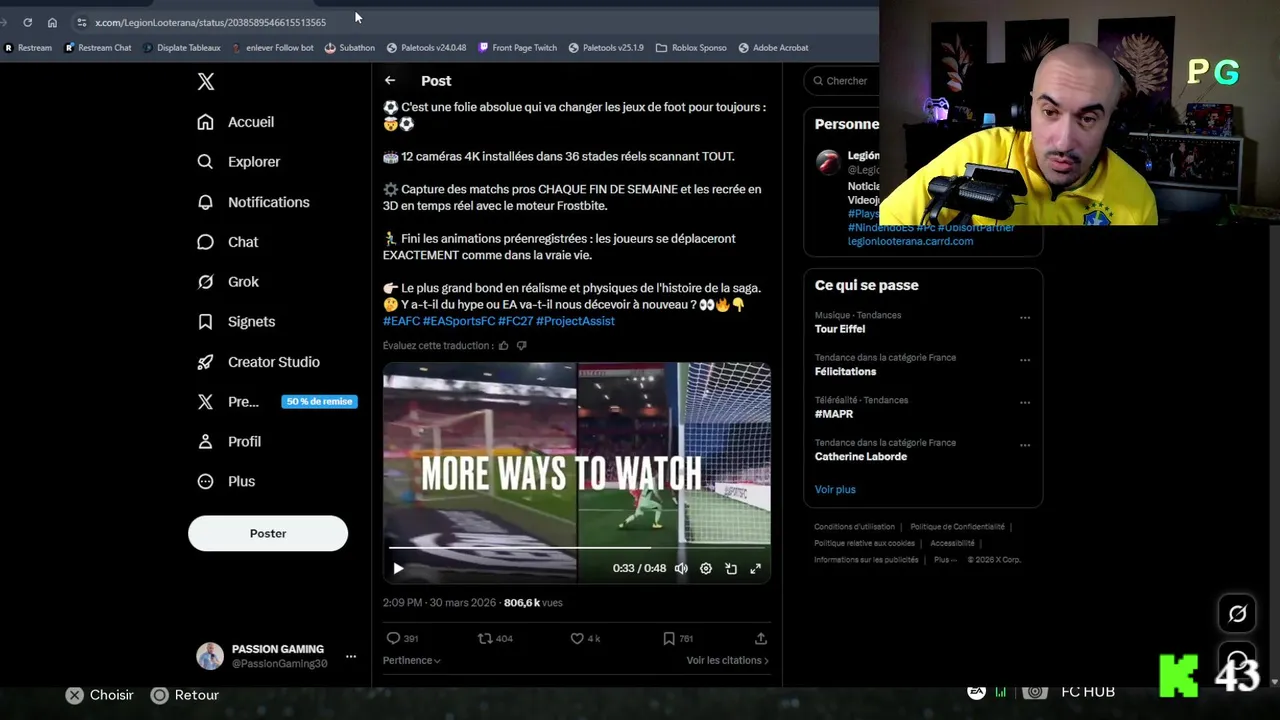This screenshot has width=1280, height=720.
Task: Open the #MAPR trend
Action: (x=834, y=414)
